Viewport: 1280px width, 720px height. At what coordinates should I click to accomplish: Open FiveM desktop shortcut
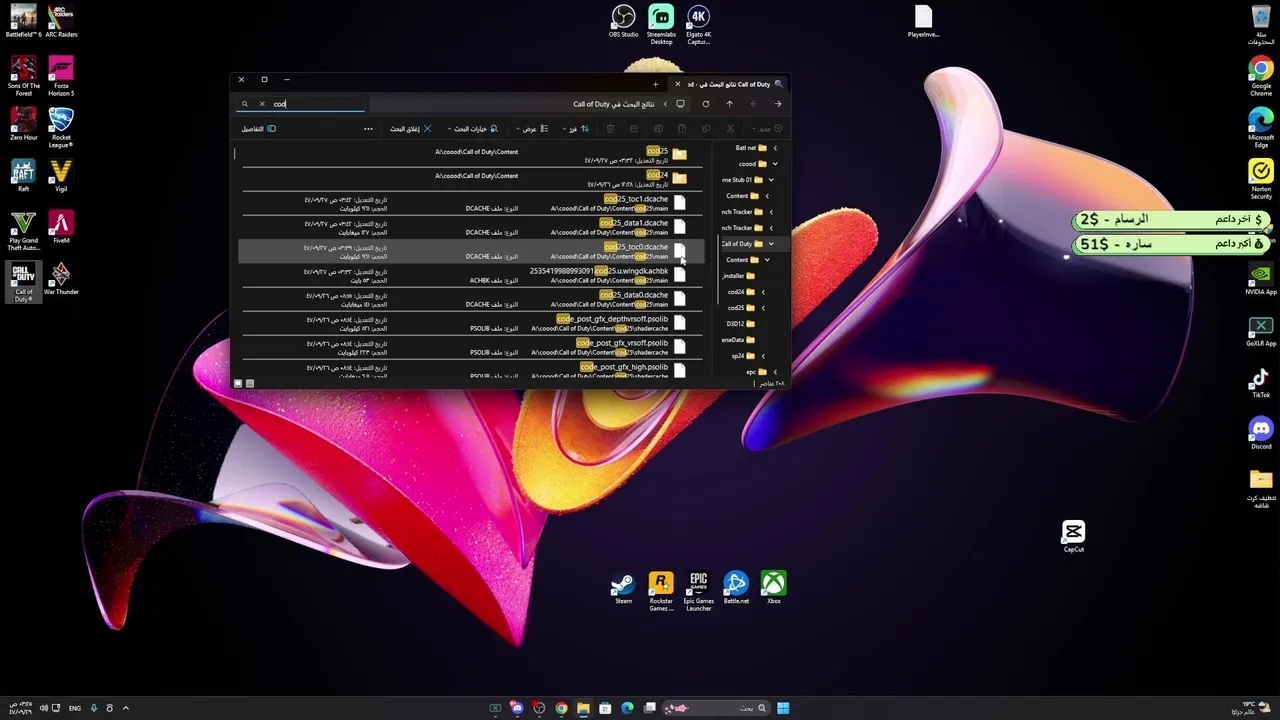pyautogui.click(x=61, y=228)
